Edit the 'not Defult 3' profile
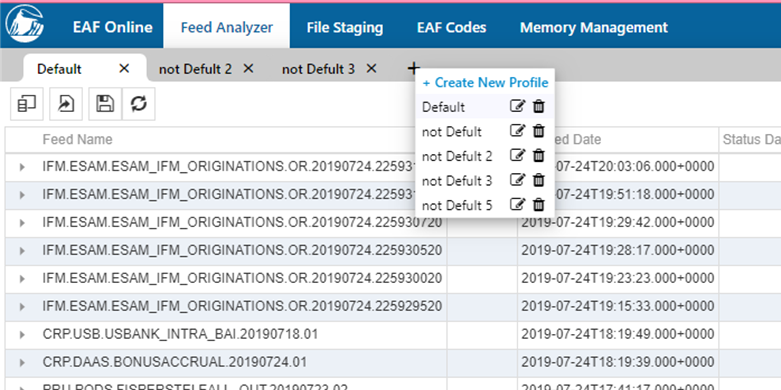This screenshot has height=390, width=781. (518, 180)
